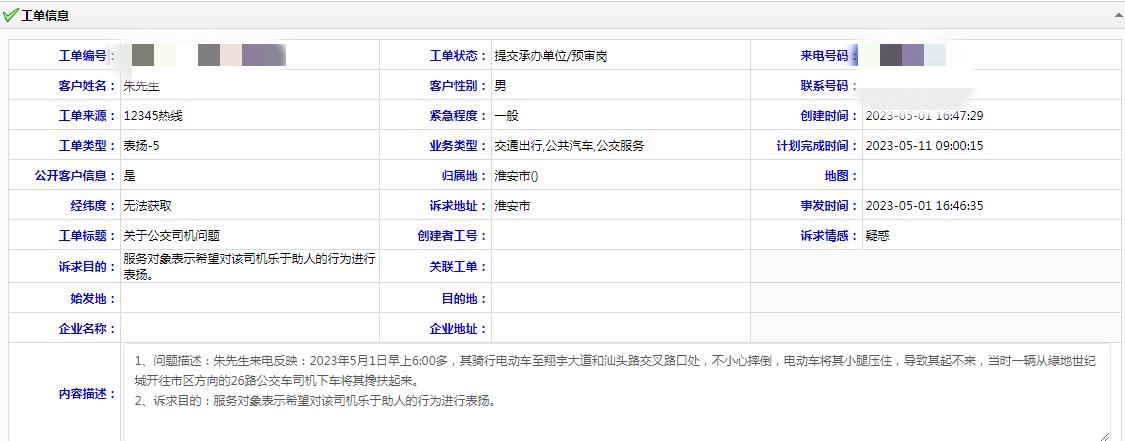Click the 工单信息 panel title
The width and height of the screenshot is (1125, 441).
(45, 16)
